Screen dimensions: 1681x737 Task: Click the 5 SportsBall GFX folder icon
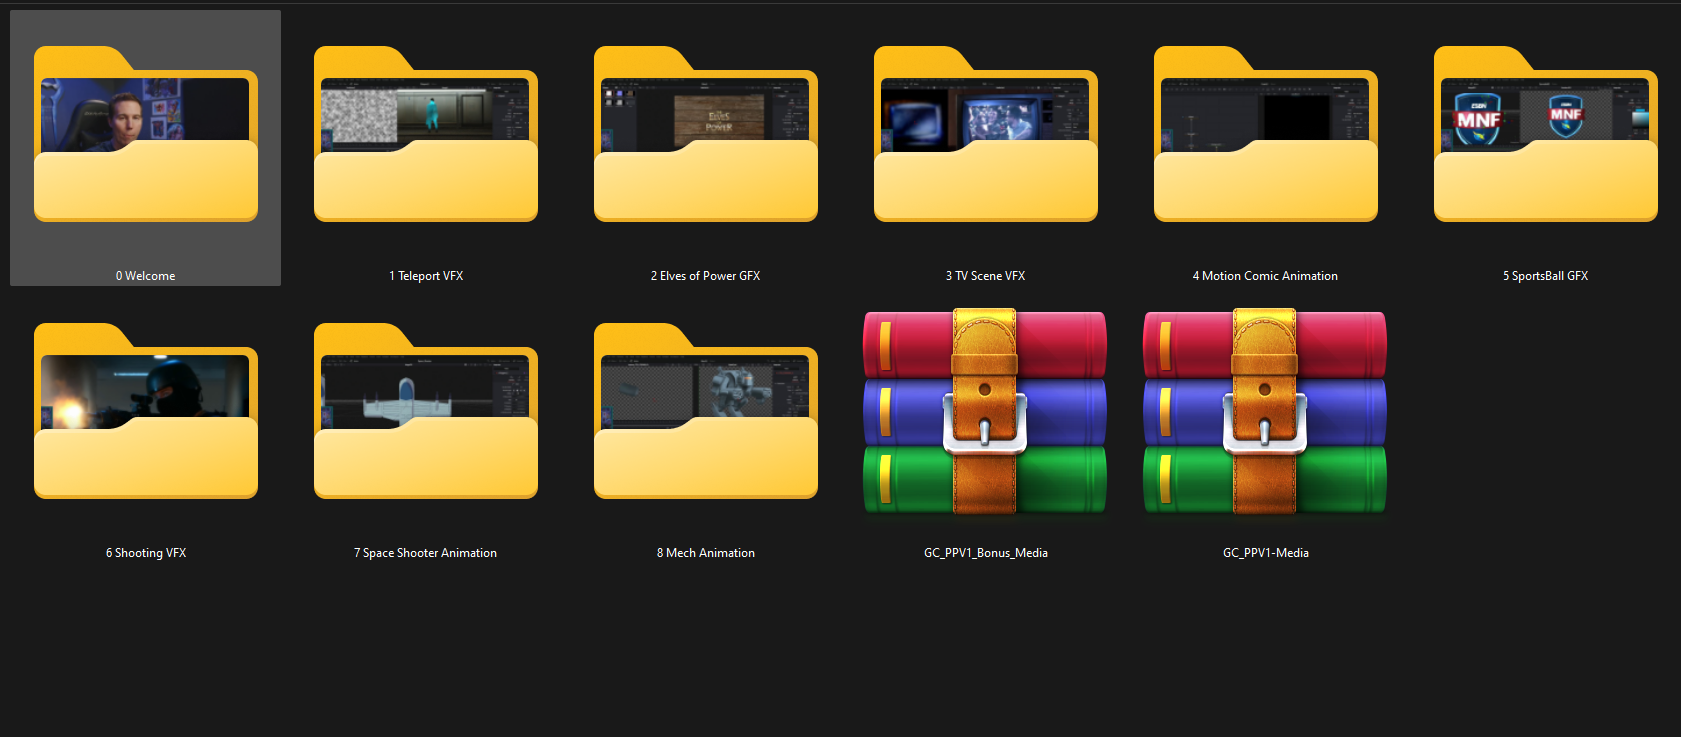click(x=1546, y=135)
